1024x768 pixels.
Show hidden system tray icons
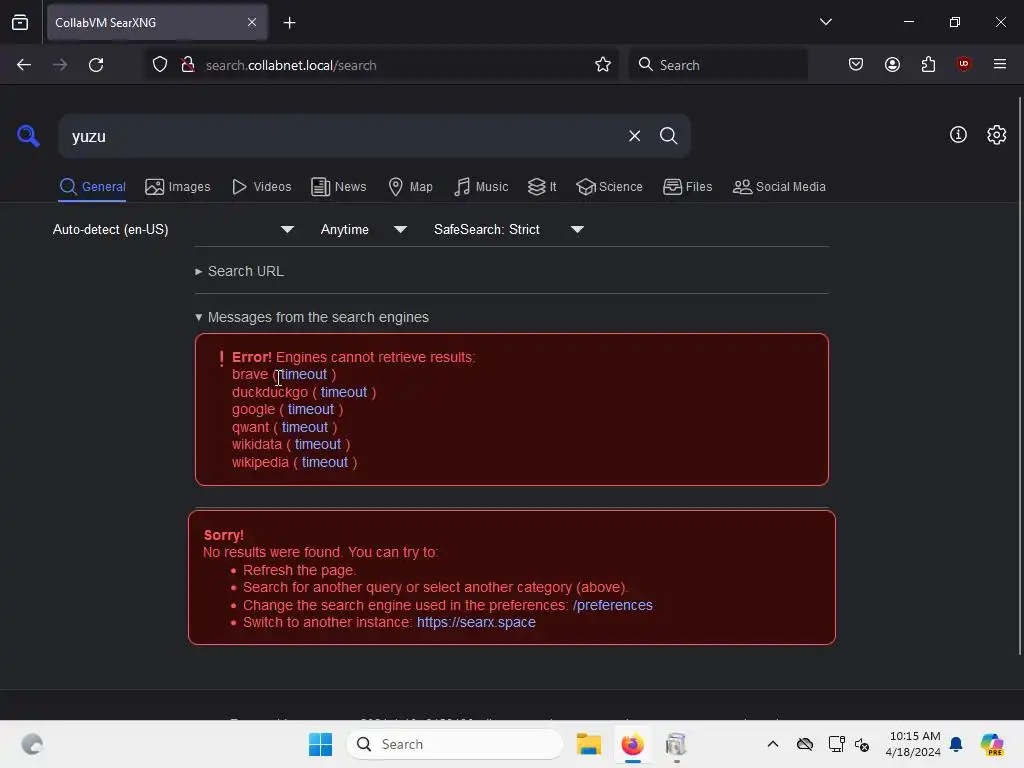pyautogui.click(x=773, y=744)
